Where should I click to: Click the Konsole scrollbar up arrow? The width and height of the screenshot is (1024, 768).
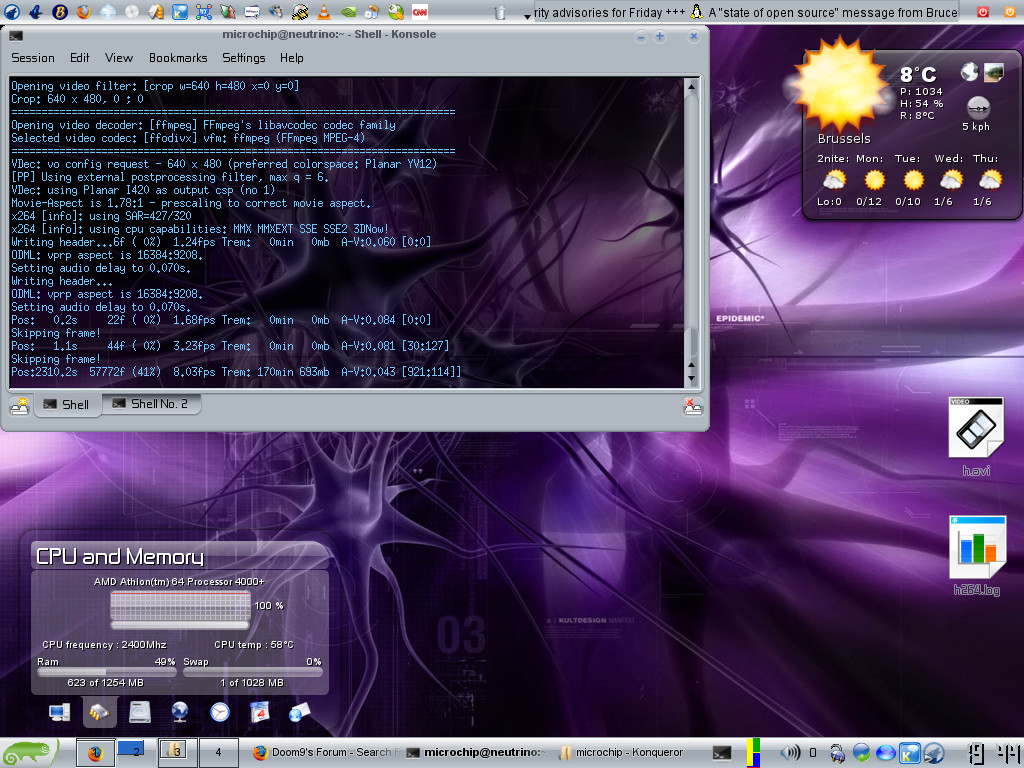(x=691, y=86)
